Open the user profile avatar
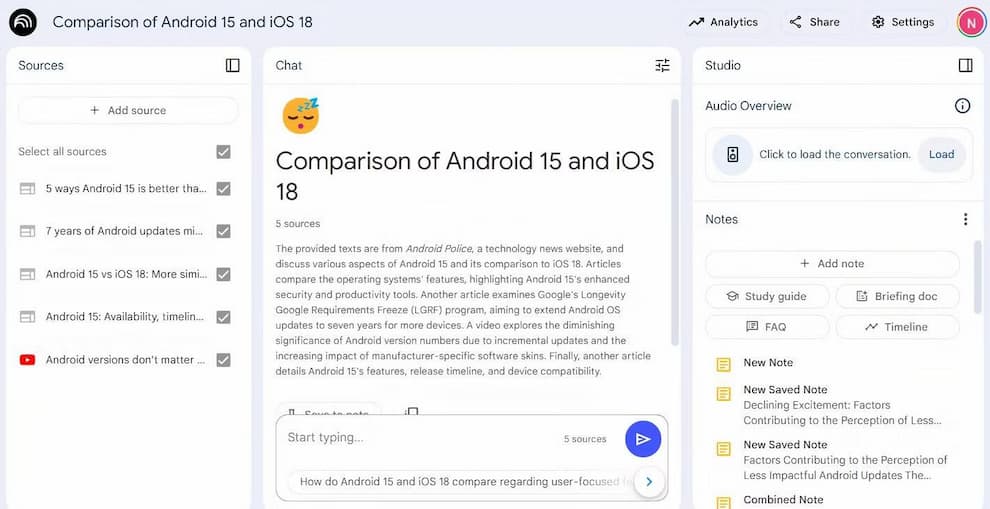Image resolution: width=990 pixels, height=509 pixels. (x=970, y=22)
